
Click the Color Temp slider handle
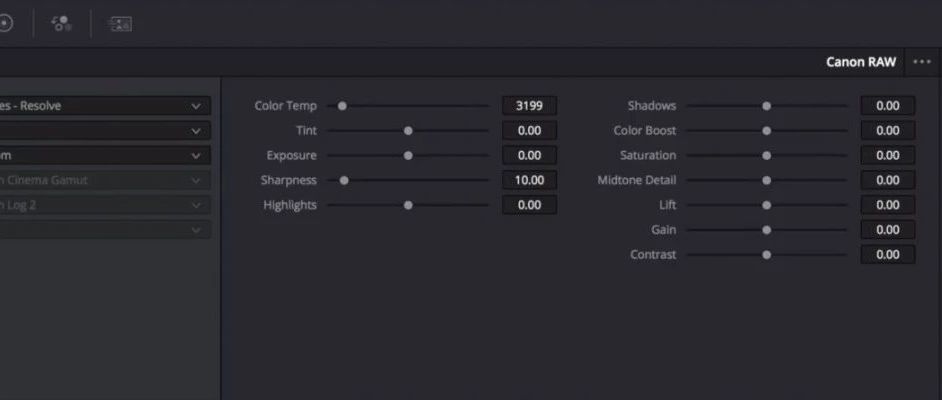click(342, 106)
